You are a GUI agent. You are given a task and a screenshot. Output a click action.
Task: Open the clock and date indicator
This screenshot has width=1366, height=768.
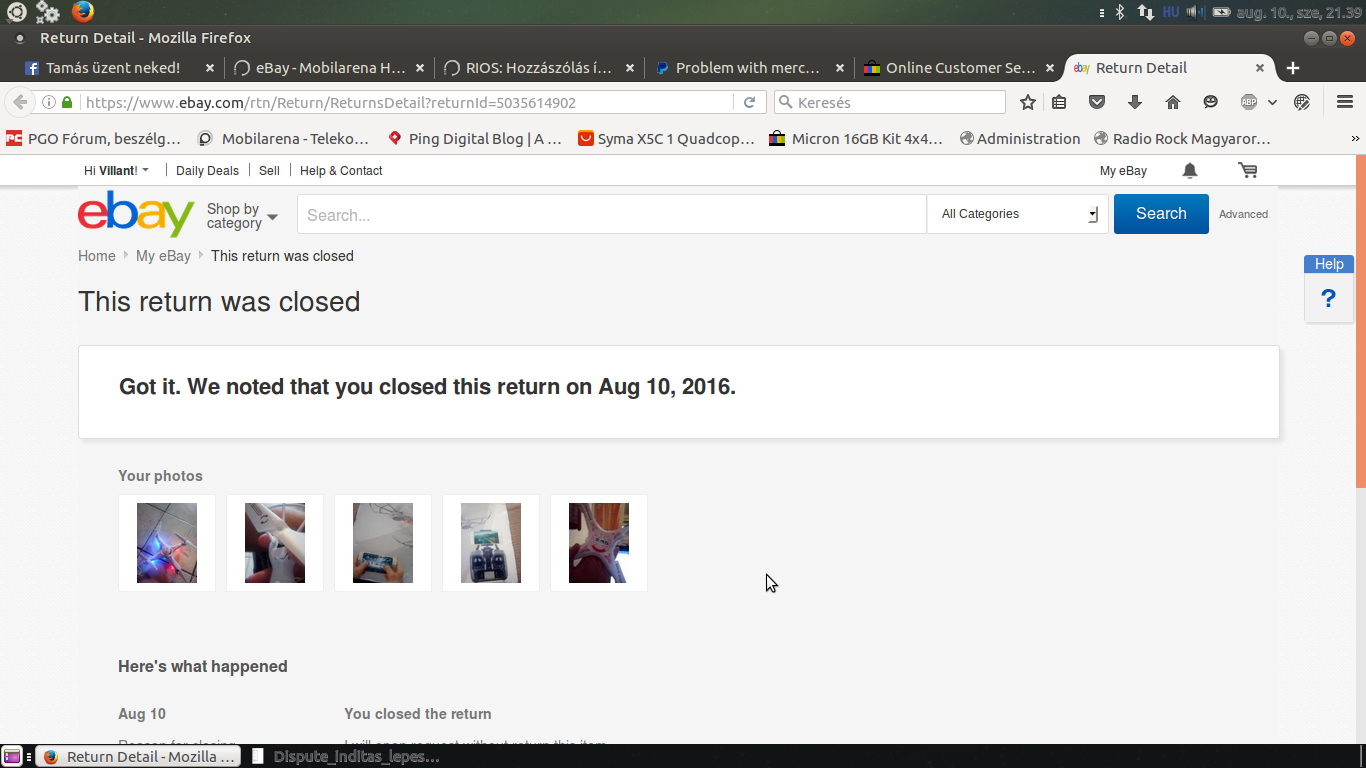point(1298,12)
